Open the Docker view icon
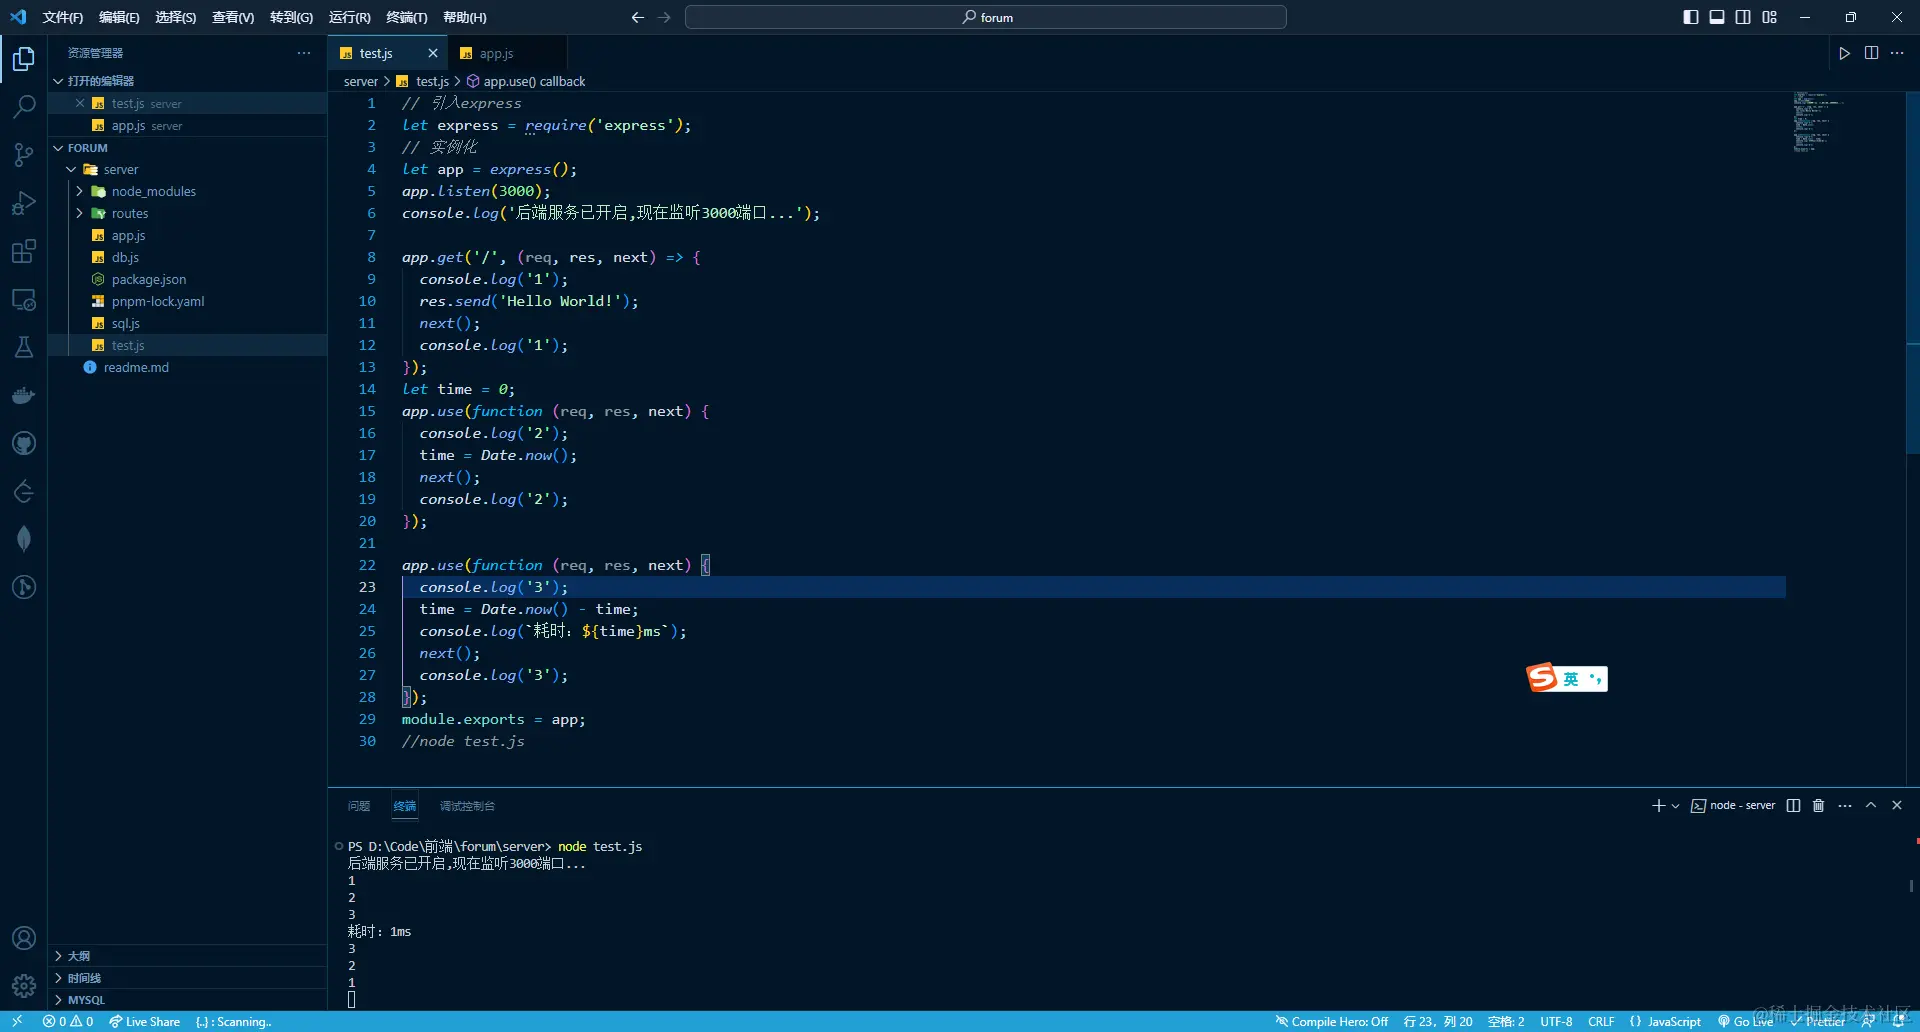 24,395
